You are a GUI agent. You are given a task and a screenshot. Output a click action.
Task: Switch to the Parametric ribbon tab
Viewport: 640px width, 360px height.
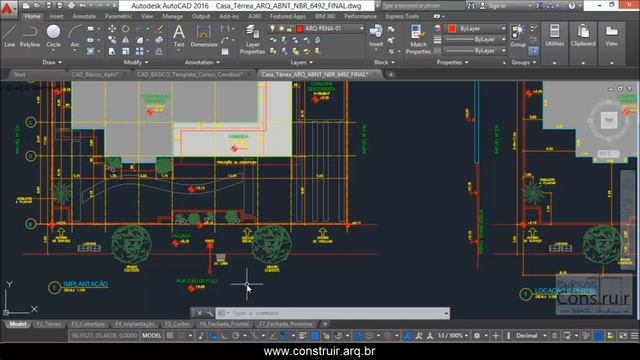pos(118,16)
